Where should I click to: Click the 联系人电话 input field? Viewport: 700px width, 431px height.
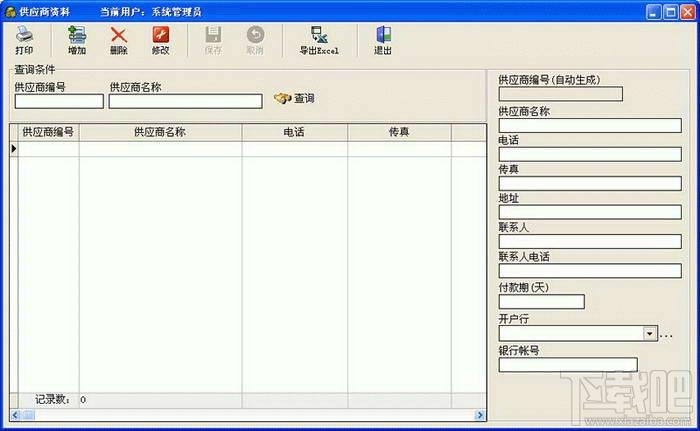click(590, 271)
